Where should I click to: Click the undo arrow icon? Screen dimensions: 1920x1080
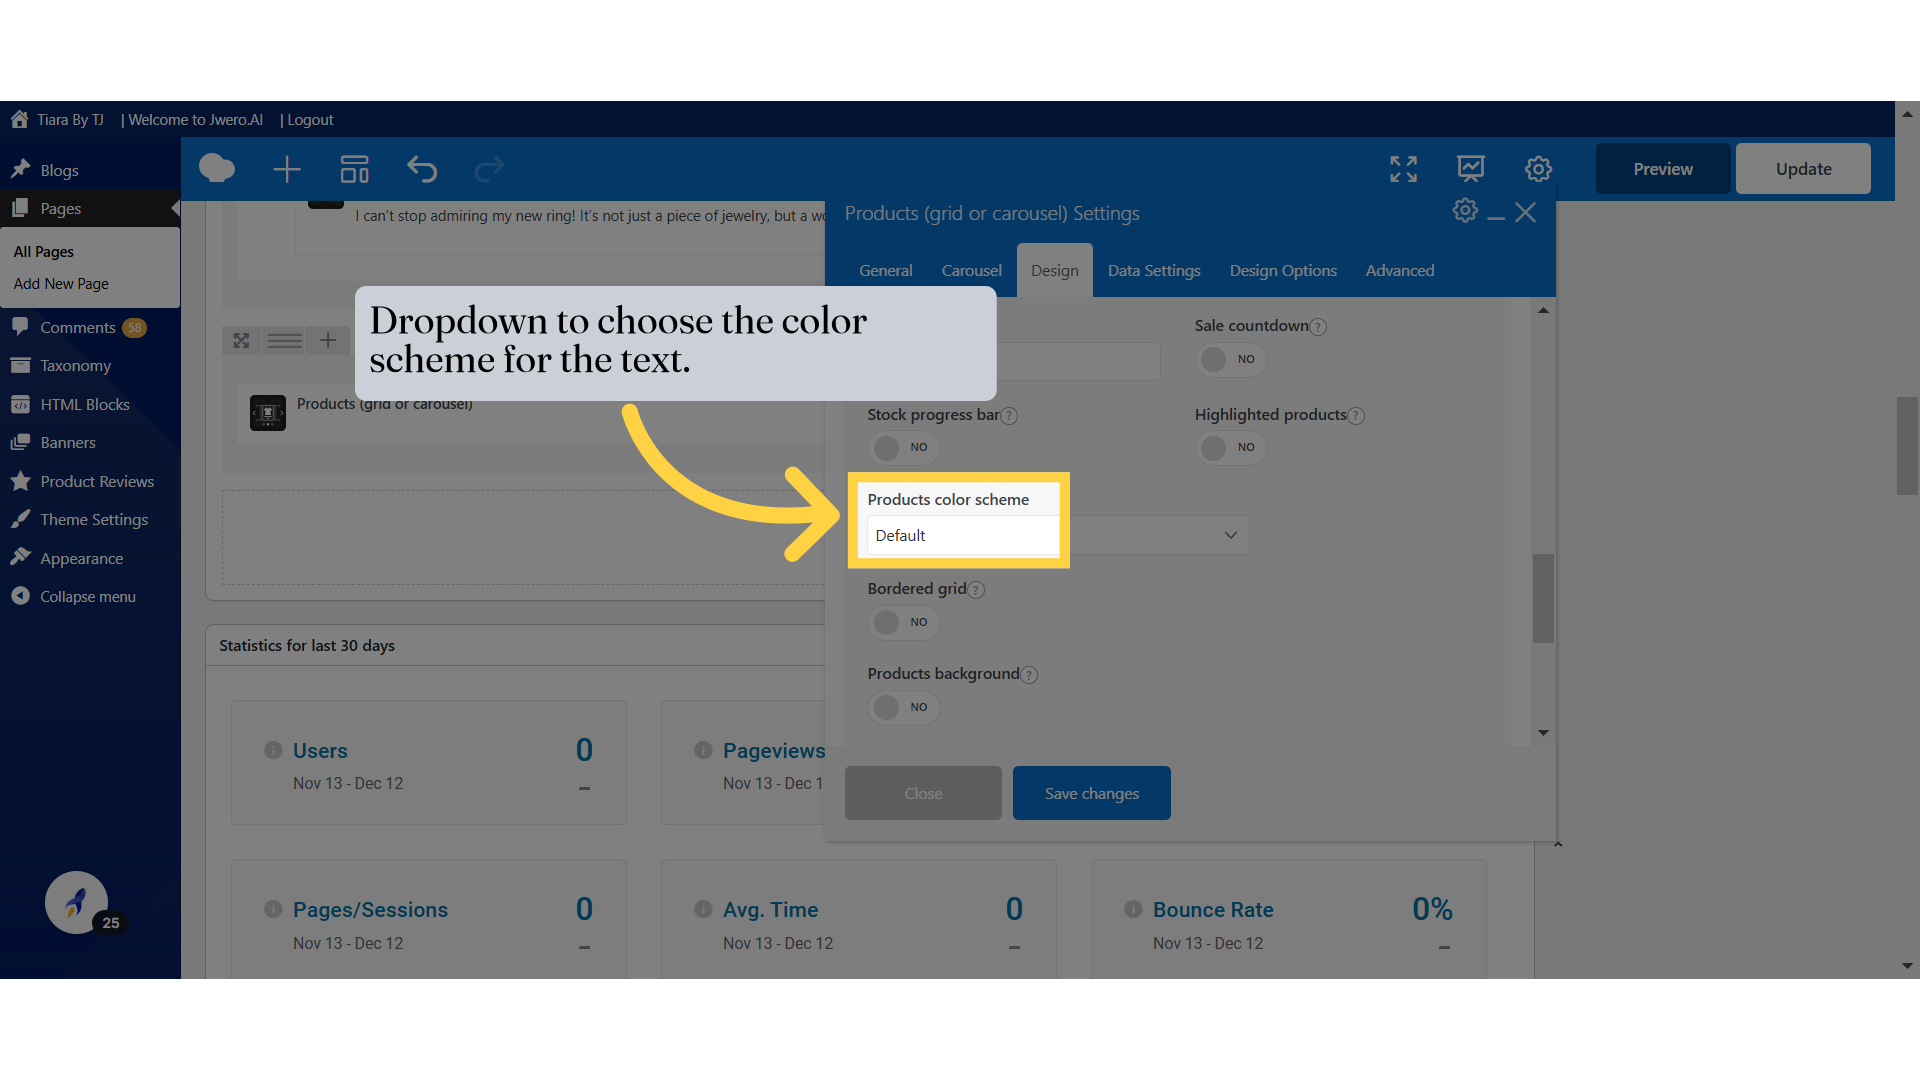tap(422, 169)
